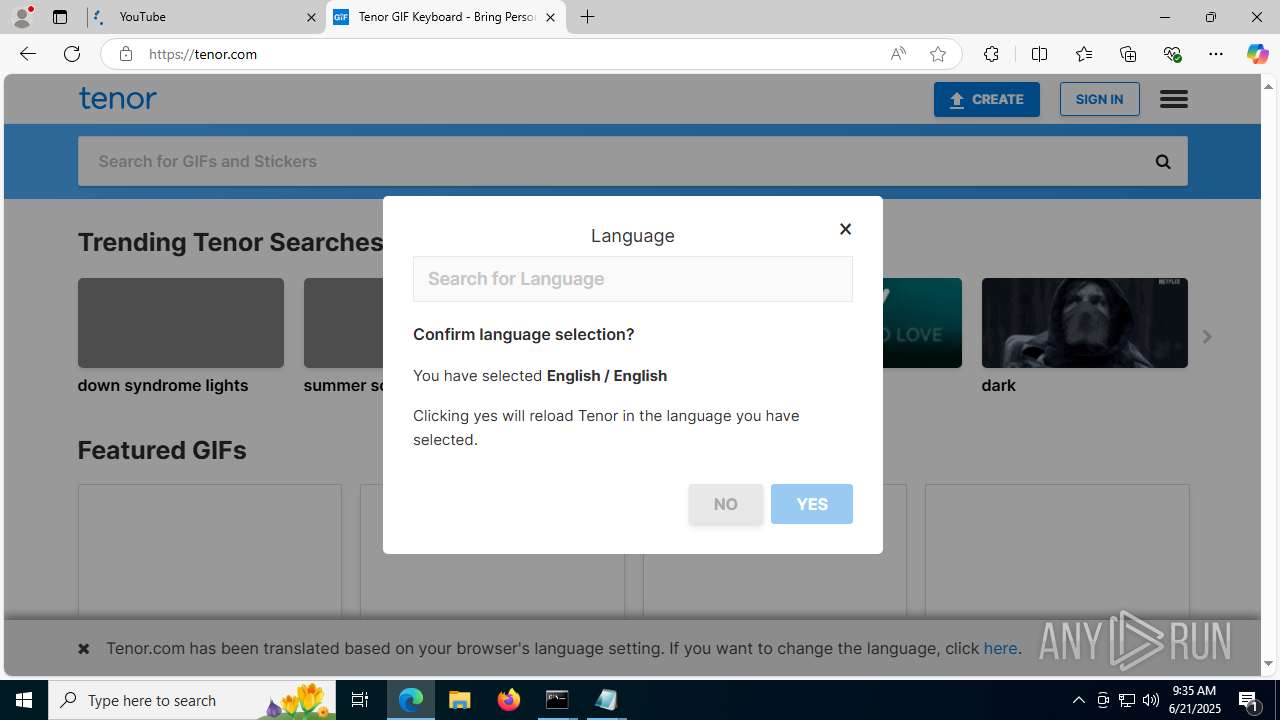This screenshot has height=720, width=1280.
Task: Open the command prompt taskbar icon
Action: (x=557, y=700)
